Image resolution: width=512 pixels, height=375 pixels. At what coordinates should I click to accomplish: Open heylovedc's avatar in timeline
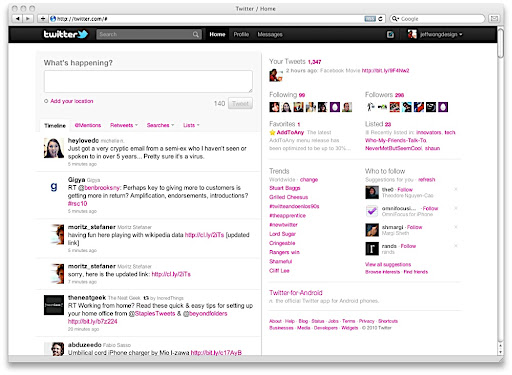tap(54, 148)
